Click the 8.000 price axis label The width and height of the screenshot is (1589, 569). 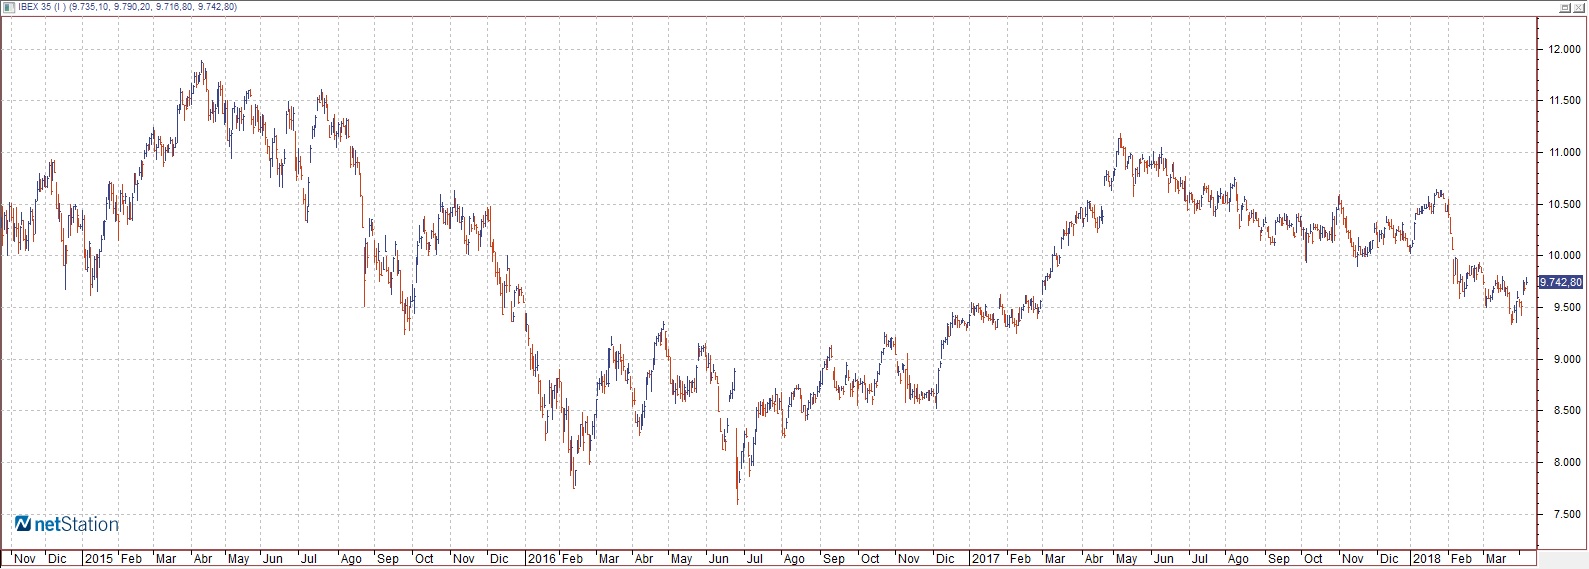click(1566, 463)
